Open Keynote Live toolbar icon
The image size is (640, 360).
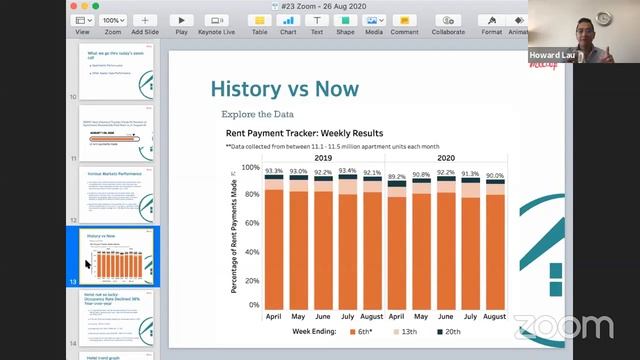tap(216, 20)
